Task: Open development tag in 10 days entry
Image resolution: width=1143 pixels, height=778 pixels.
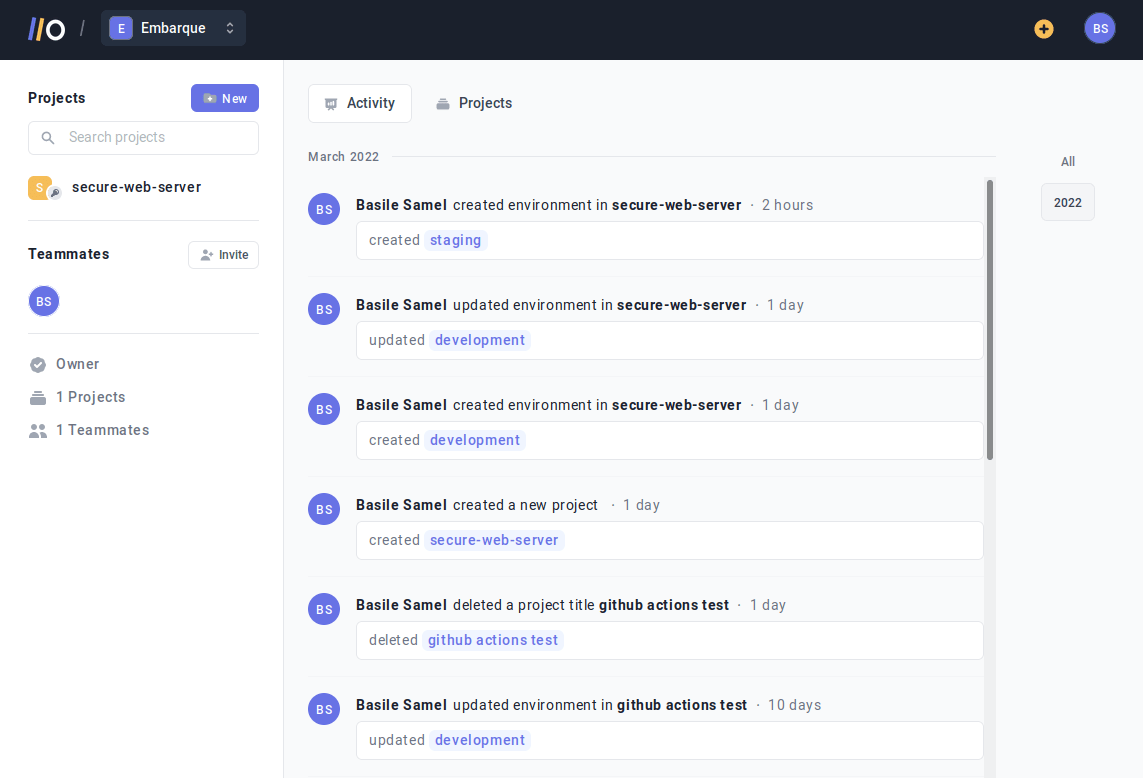Action: [480, 740]
